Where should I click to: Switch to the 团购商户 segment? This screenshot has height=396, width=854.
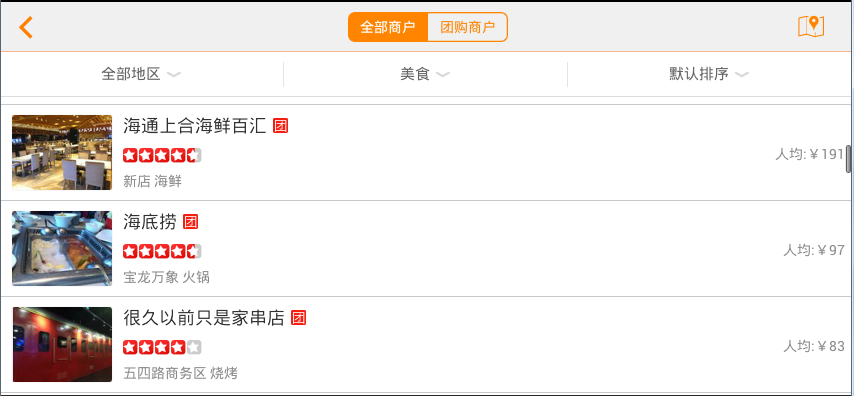coord(468,27)
